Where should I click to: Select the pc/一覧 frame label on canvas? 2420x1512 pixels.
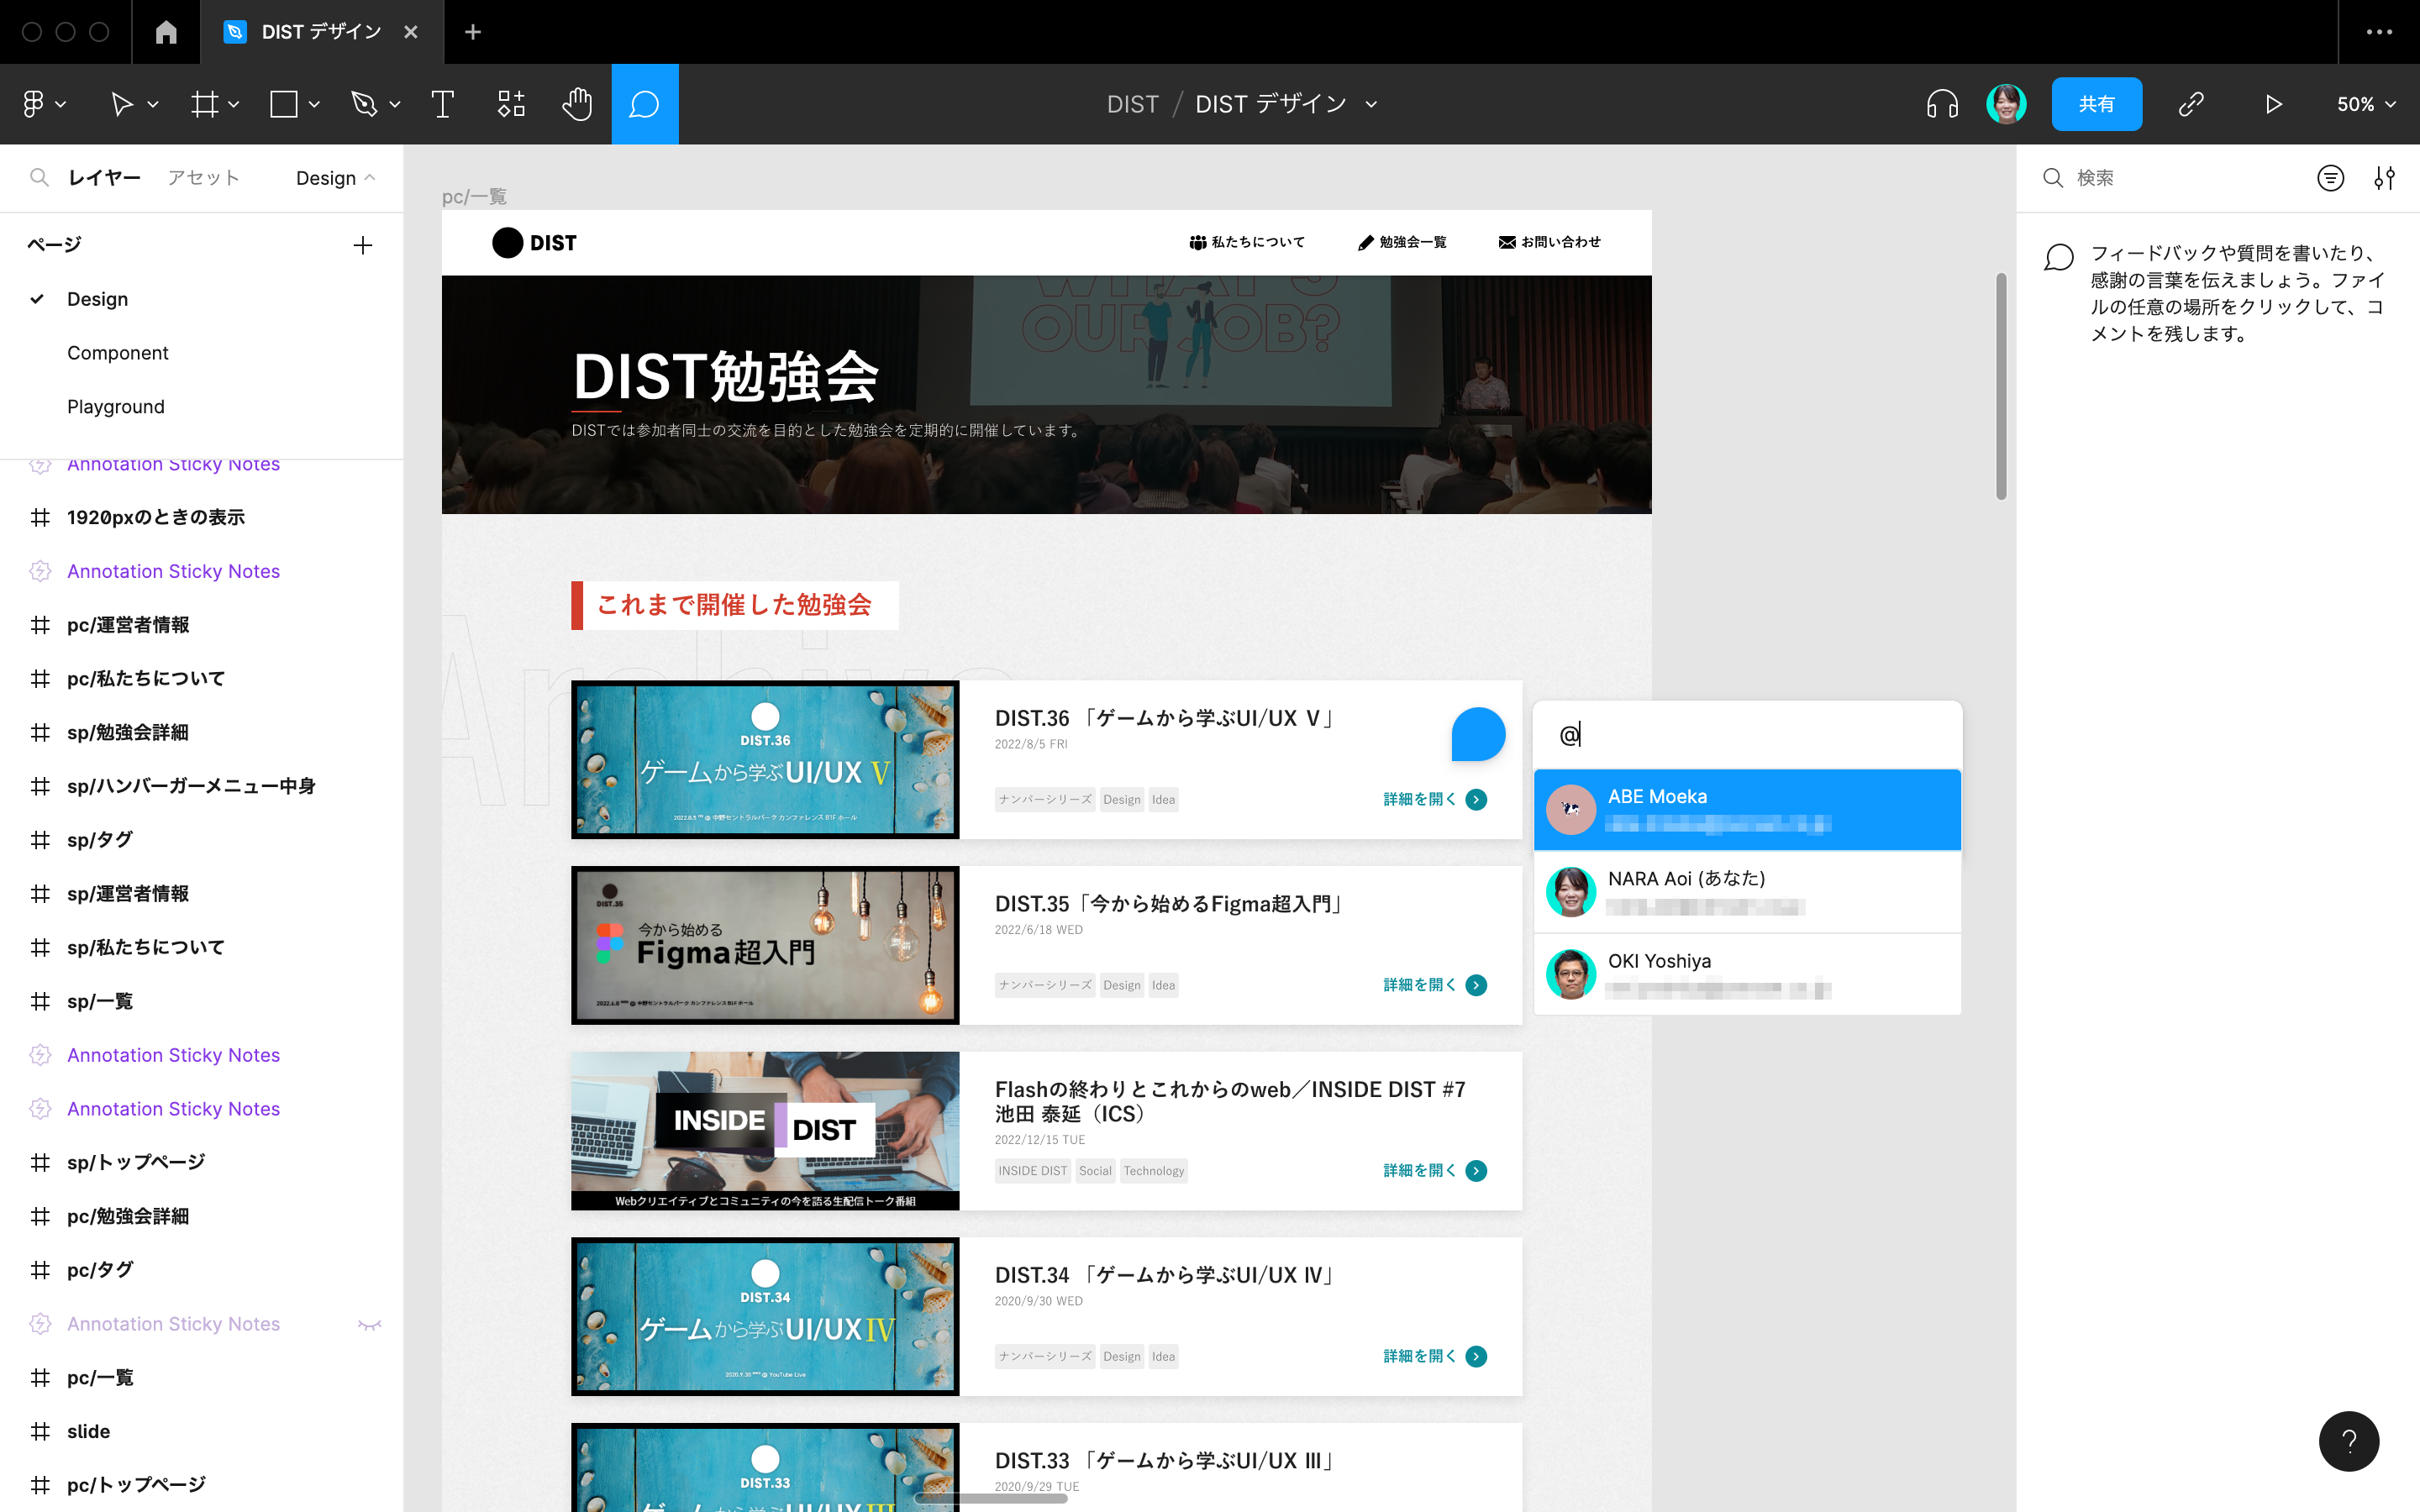tap(474, 196)
